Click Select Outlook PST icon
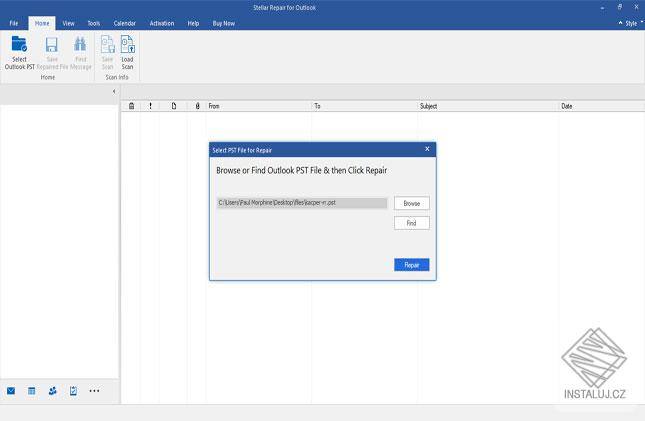The height and width of the screenshot is (421, 645). point(19,44)
